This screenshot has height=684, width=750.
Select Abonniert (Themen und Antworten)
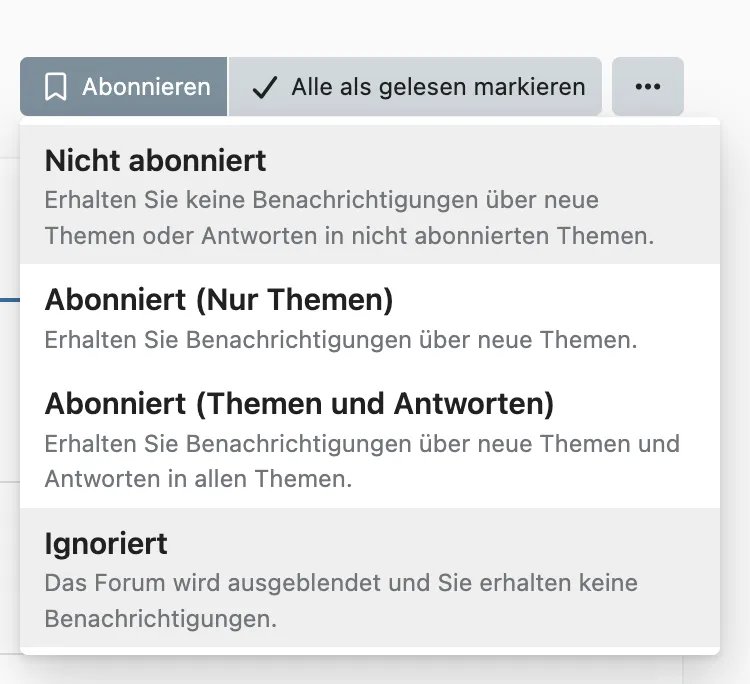click(x=370, y=438)
